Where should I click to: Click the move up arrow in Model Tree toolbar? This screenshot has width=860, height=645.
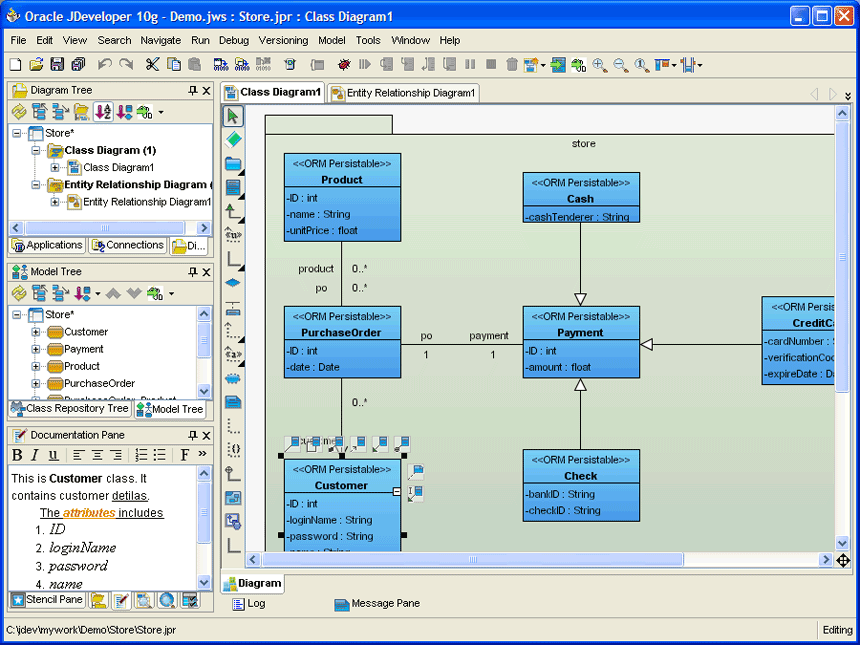[x=113, y=293]
